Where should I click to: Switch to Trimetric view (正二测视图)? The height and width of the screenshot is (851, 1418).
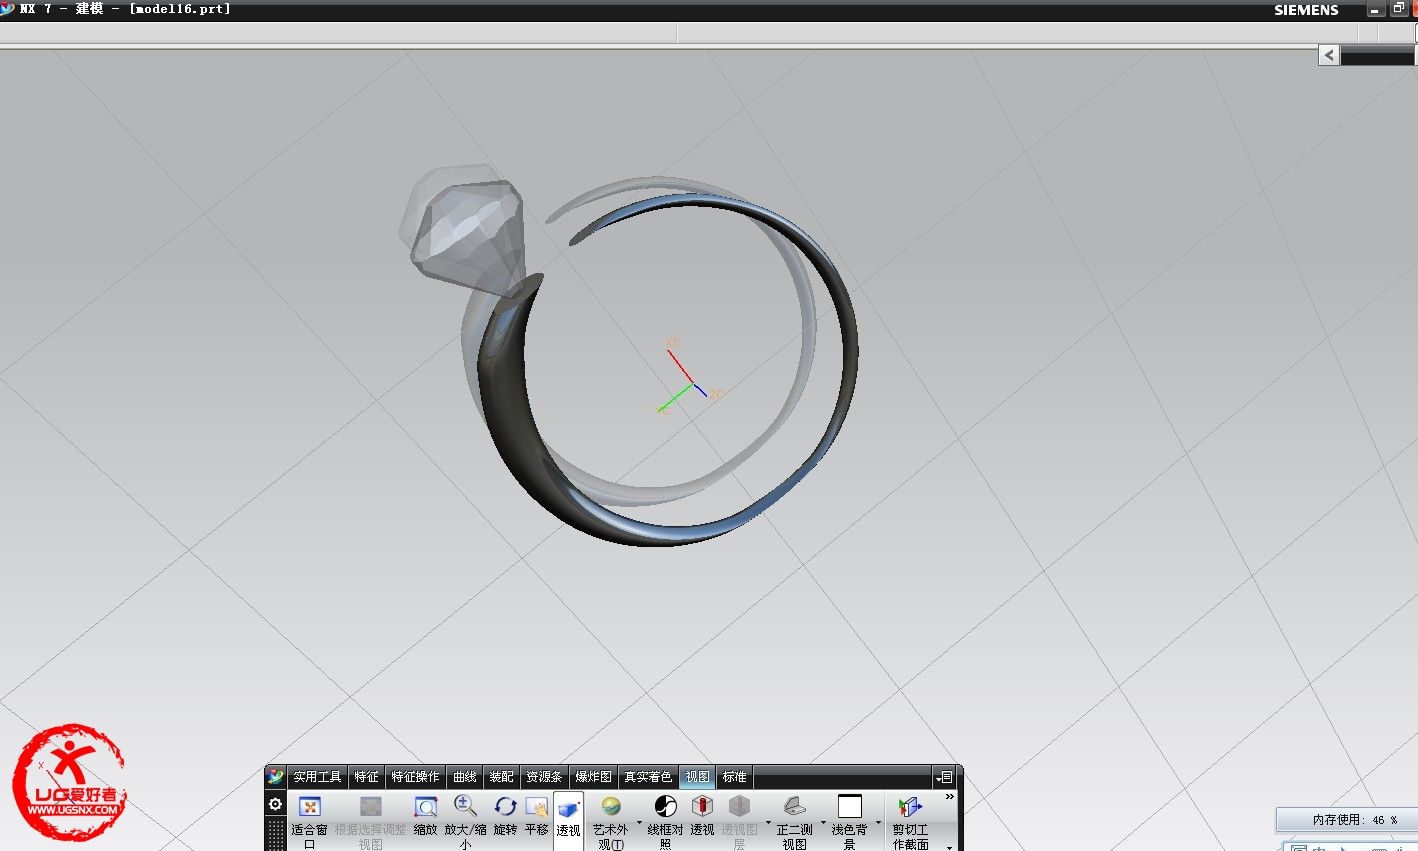click(x=794, y=806)
